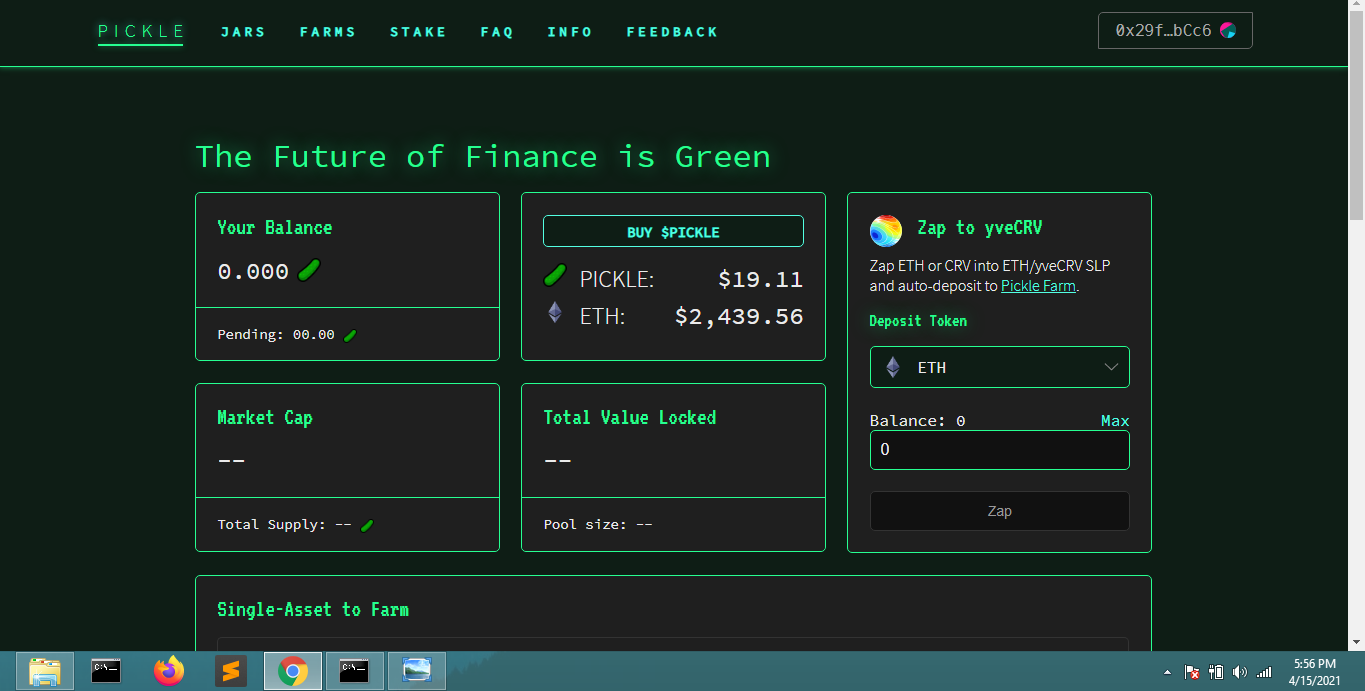Viewport: 1365px width, 691px height.
Task: Open the STAKE page
Action: pyautogui.click(x=418, y=31)
